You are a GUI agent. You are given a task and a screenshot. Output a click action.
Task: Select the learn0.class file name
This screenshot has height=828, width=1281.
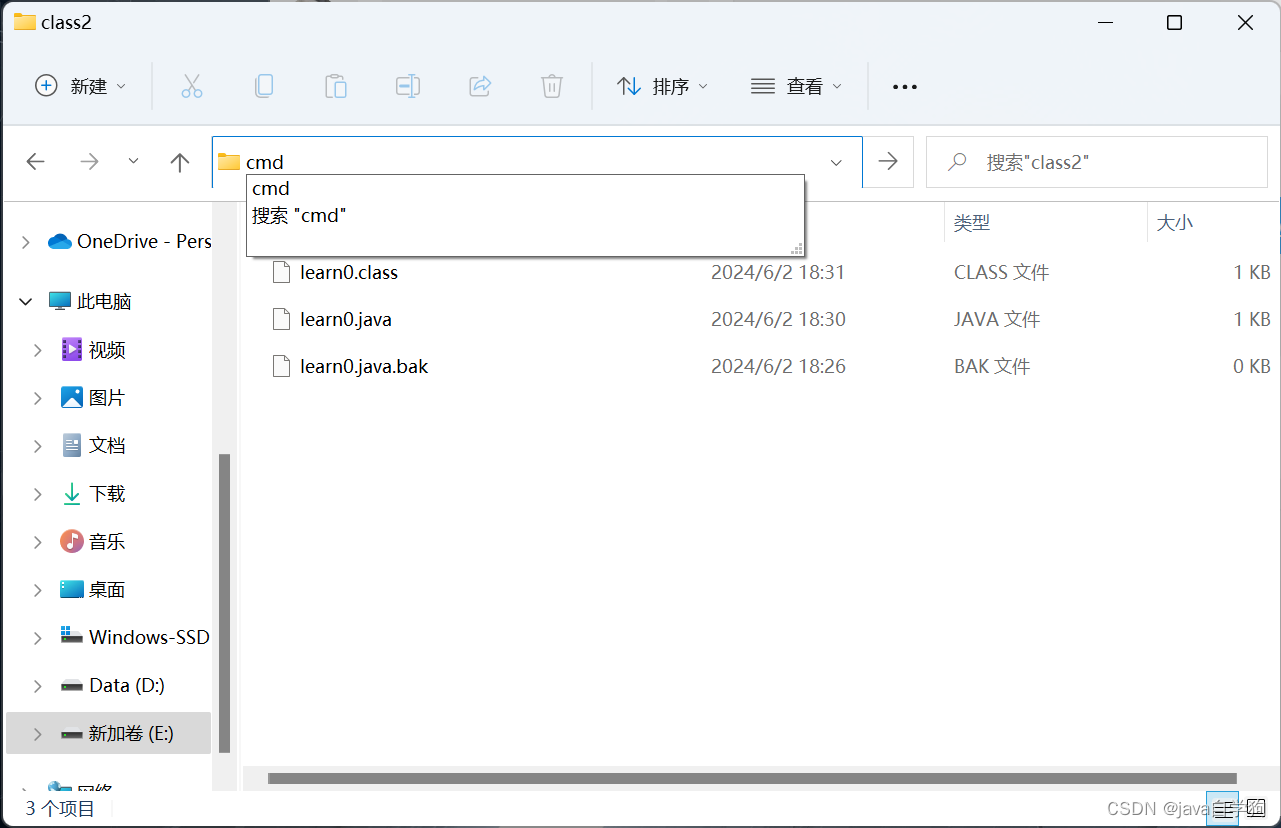[349, 272]
